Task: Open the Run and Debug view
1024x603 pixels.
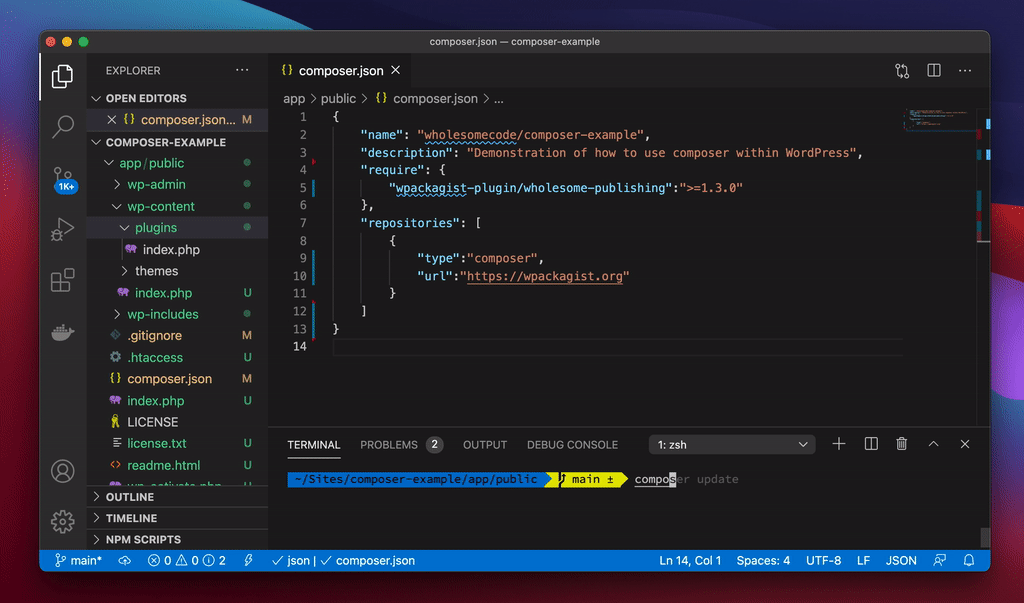Action: (63, 229)
